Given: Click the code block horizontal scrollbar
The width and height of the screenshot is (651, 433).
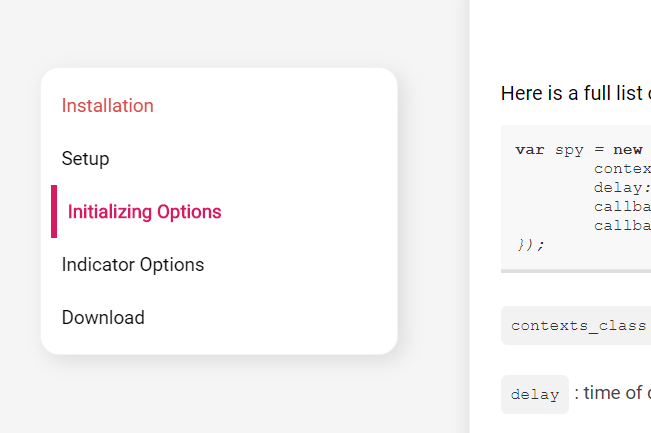Looking at the screenshot, I should coord(576,271).
